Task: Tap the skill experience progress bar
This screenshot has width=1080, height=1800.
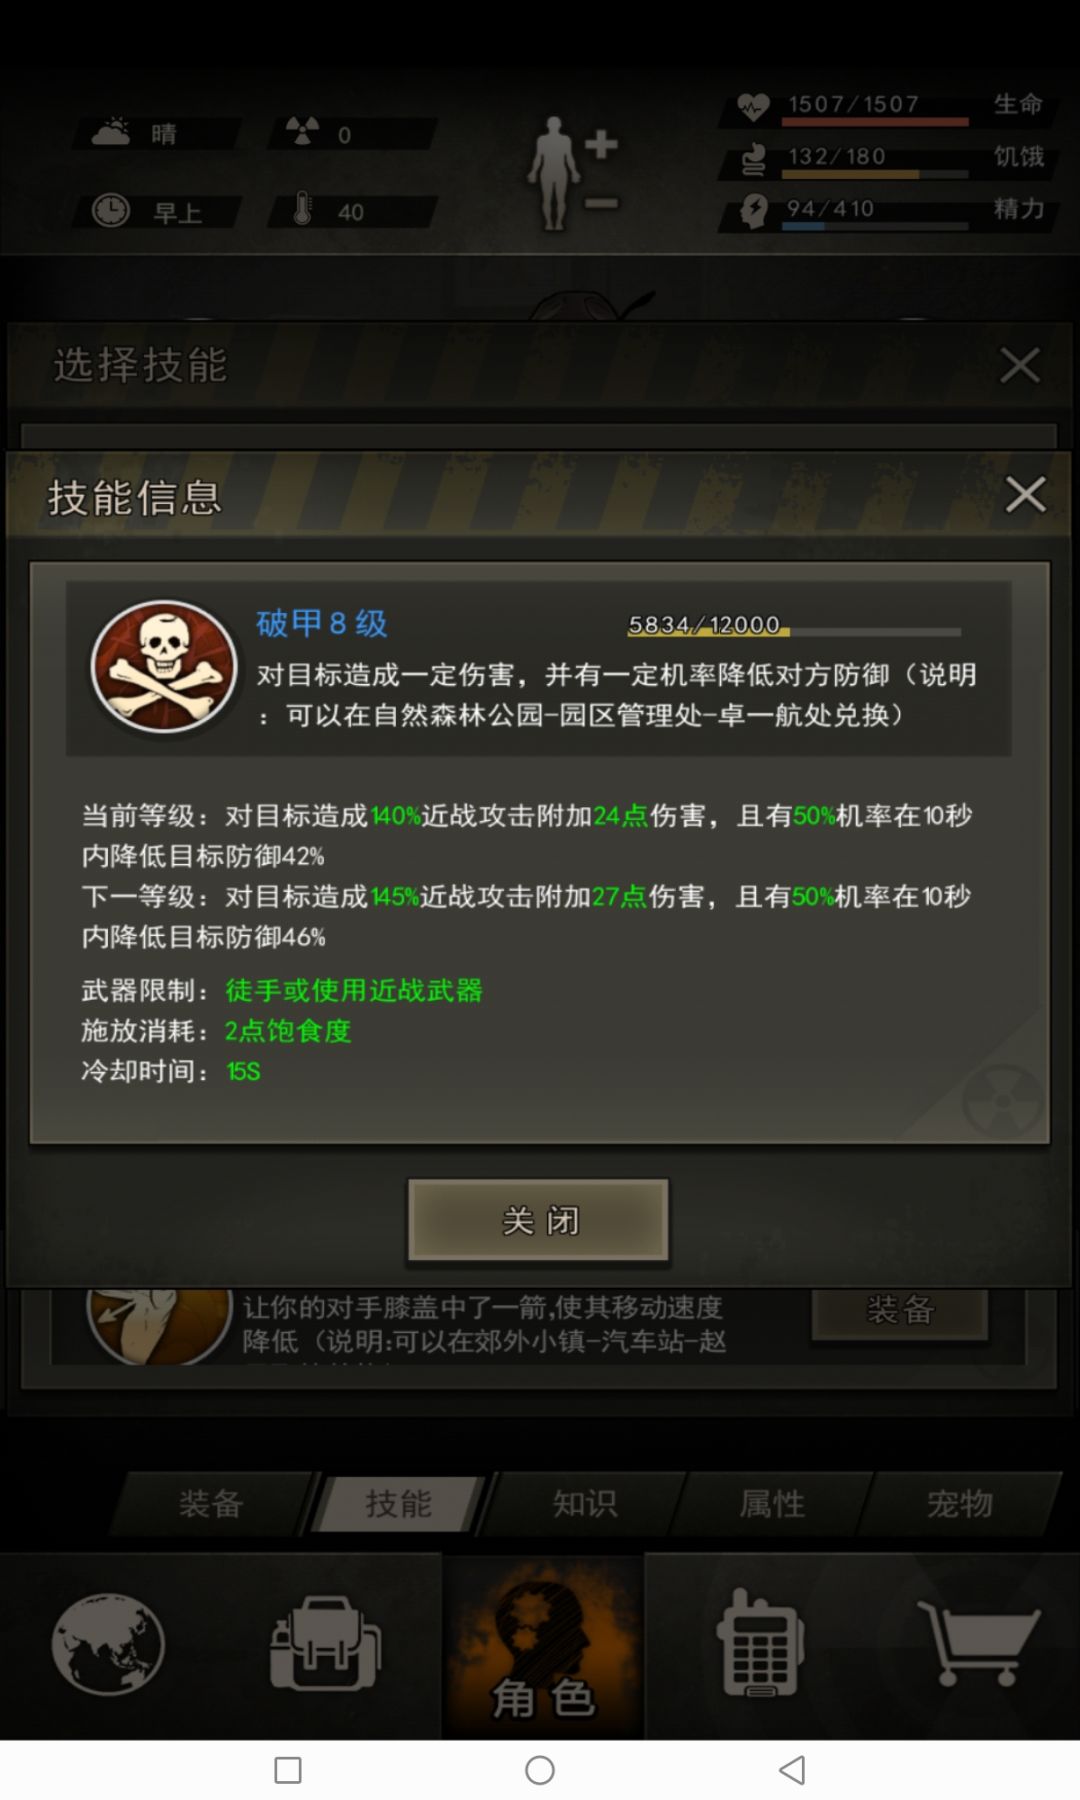Action: (794, 630)
